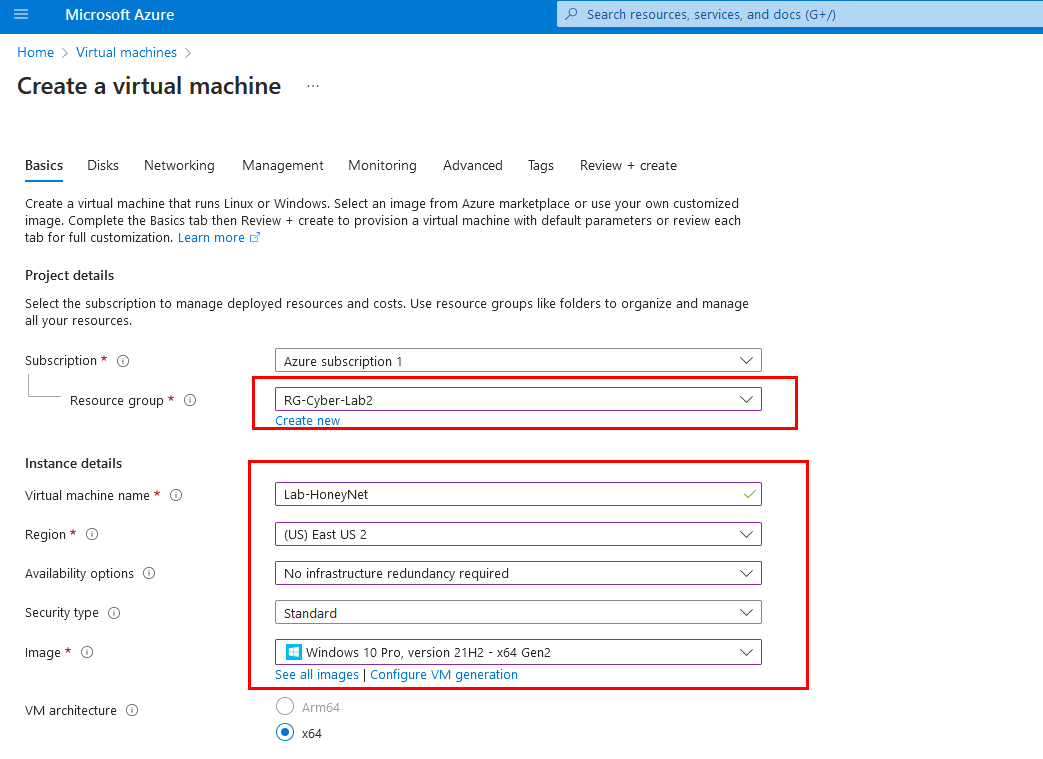Screen dimensions: 1043x759
Task: Switch to the Review + create tab
Action: pyautogui.click(x=628, y=165)
